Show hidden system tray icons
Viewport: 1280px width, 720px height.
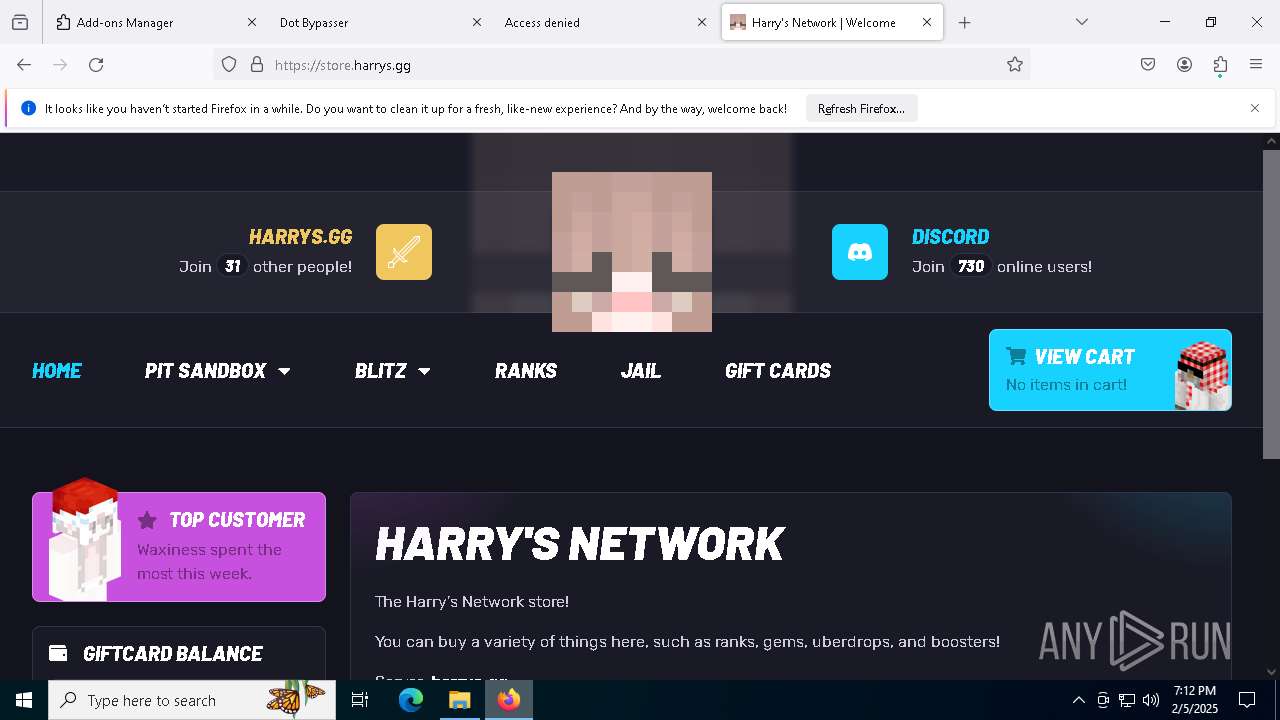[1078, 700]
